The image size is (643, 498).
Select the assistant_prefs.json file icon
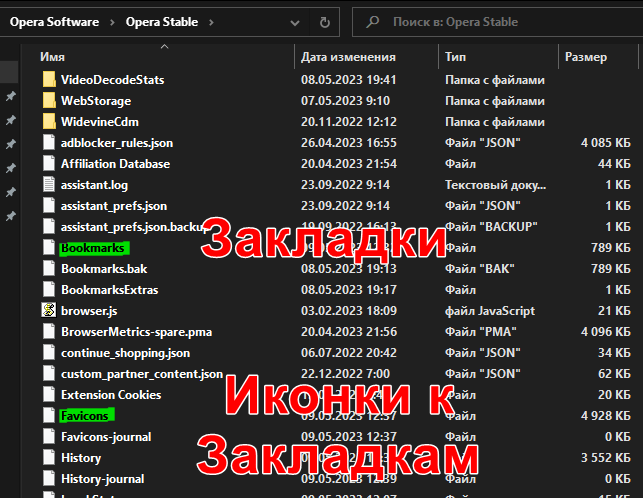(x=49, y=206)
